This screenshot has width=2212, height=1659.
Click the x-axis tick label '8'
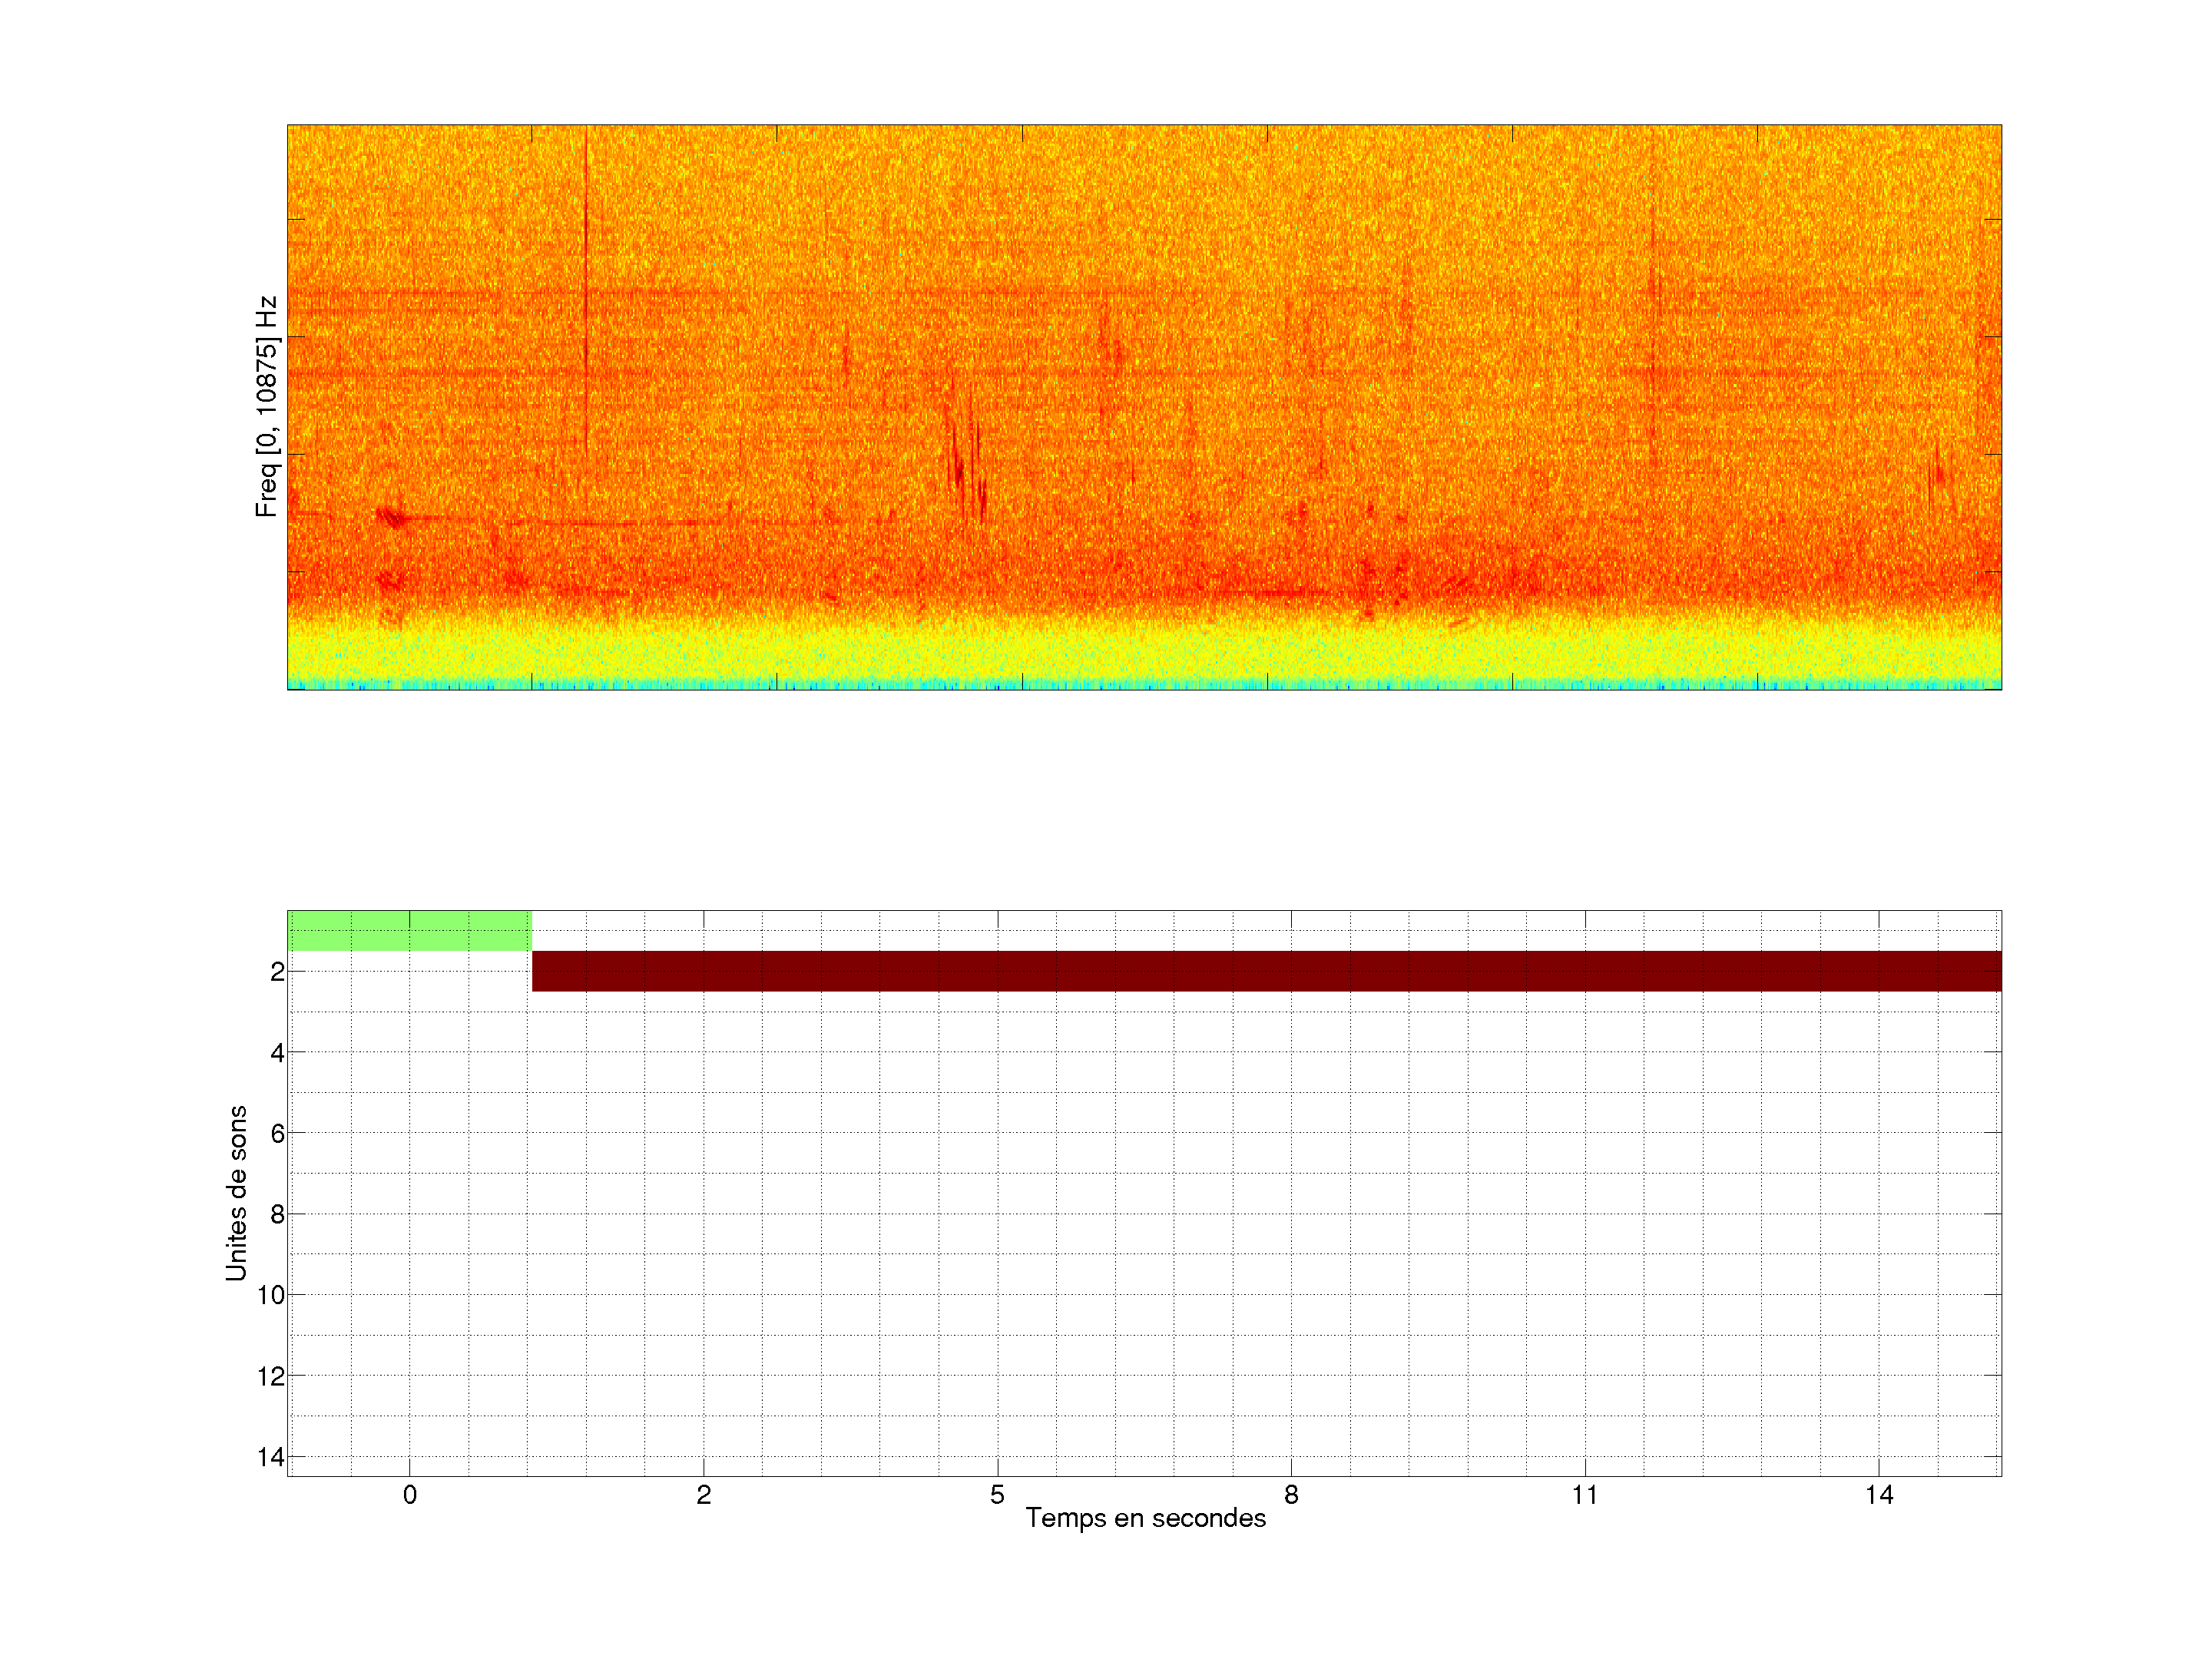[1291, 1495]
